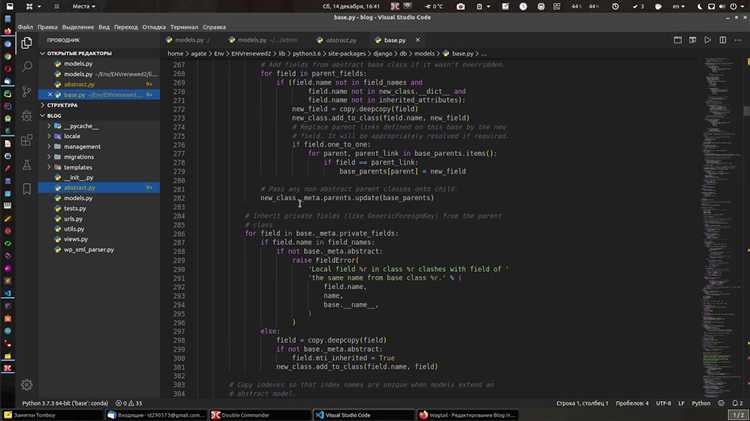Click the django breadcrumb segment
The height and width of the screenshot is (421, 750).
tap(382, 54)
